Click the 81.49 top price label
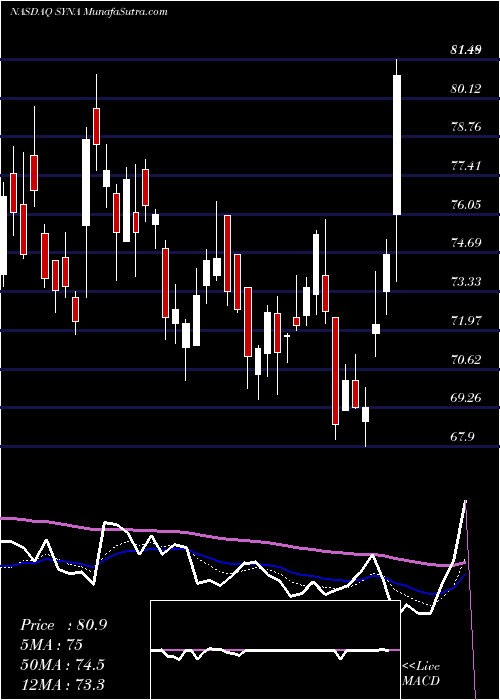Viewport: 500px width, 700px height. click(466, 50)
